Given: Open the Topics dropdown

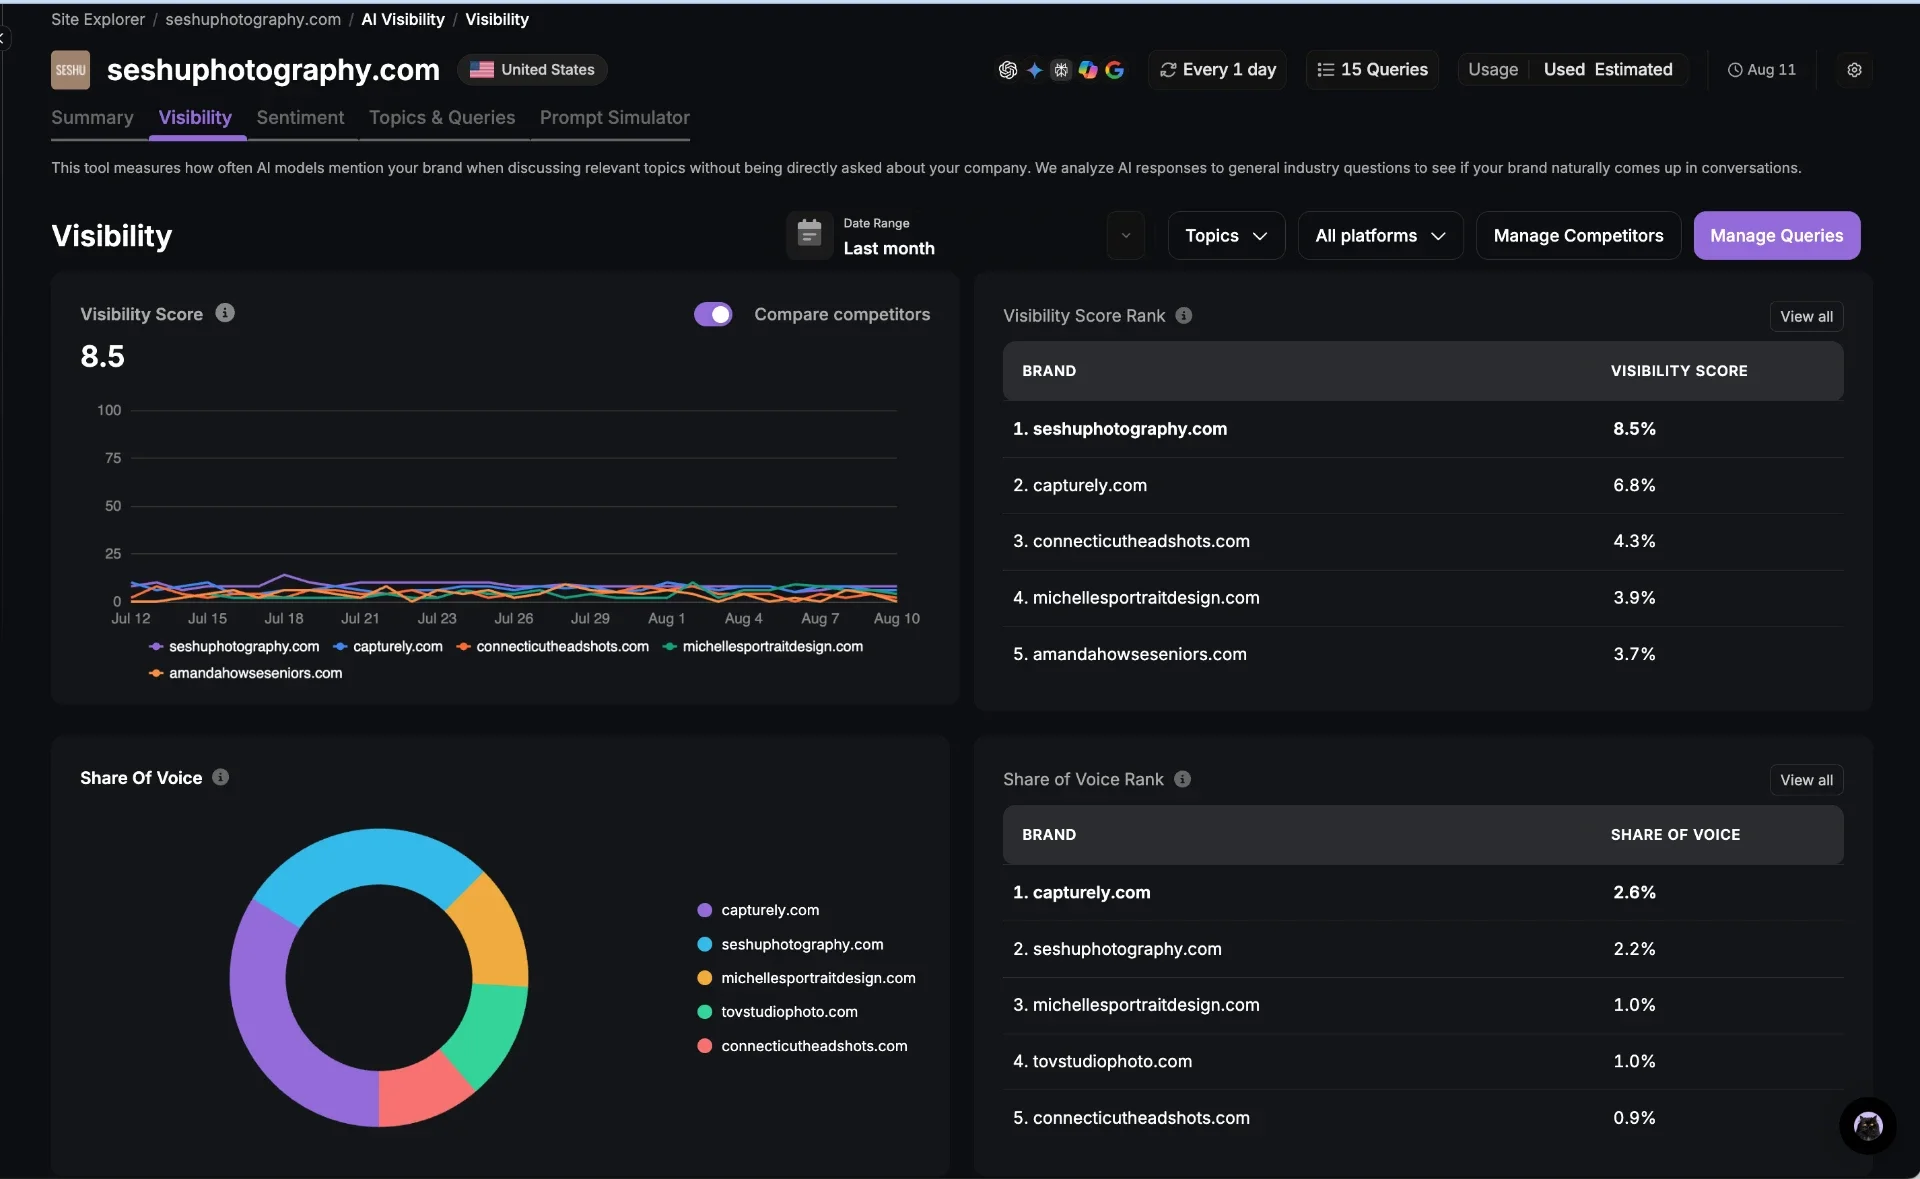Looking at the screenshot, I should click(1226, 236).
